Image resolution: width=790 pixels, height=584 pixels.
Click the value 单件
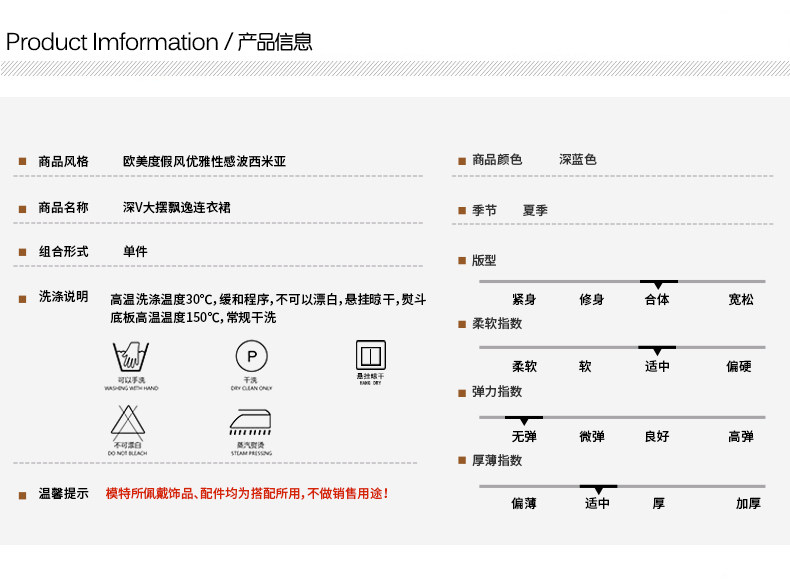pyautogui.click(x=136, y=251)
